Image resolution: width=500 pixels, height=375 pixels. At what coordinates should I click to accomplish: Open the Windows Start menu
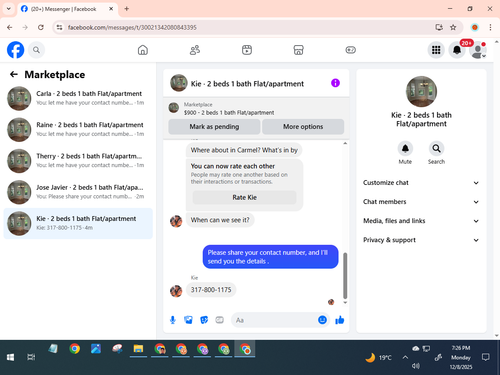[x=10, y=357]
